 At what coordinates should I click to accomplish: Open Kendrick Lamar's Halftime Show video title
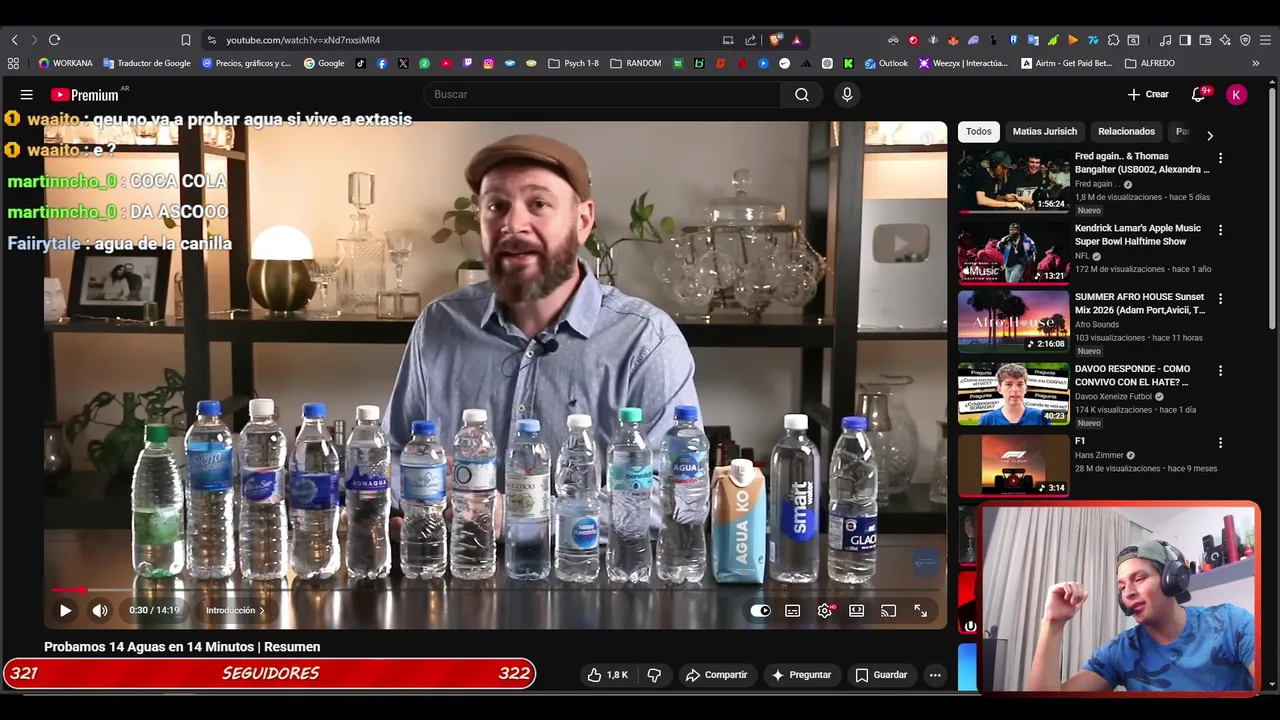click(1138, 234)
